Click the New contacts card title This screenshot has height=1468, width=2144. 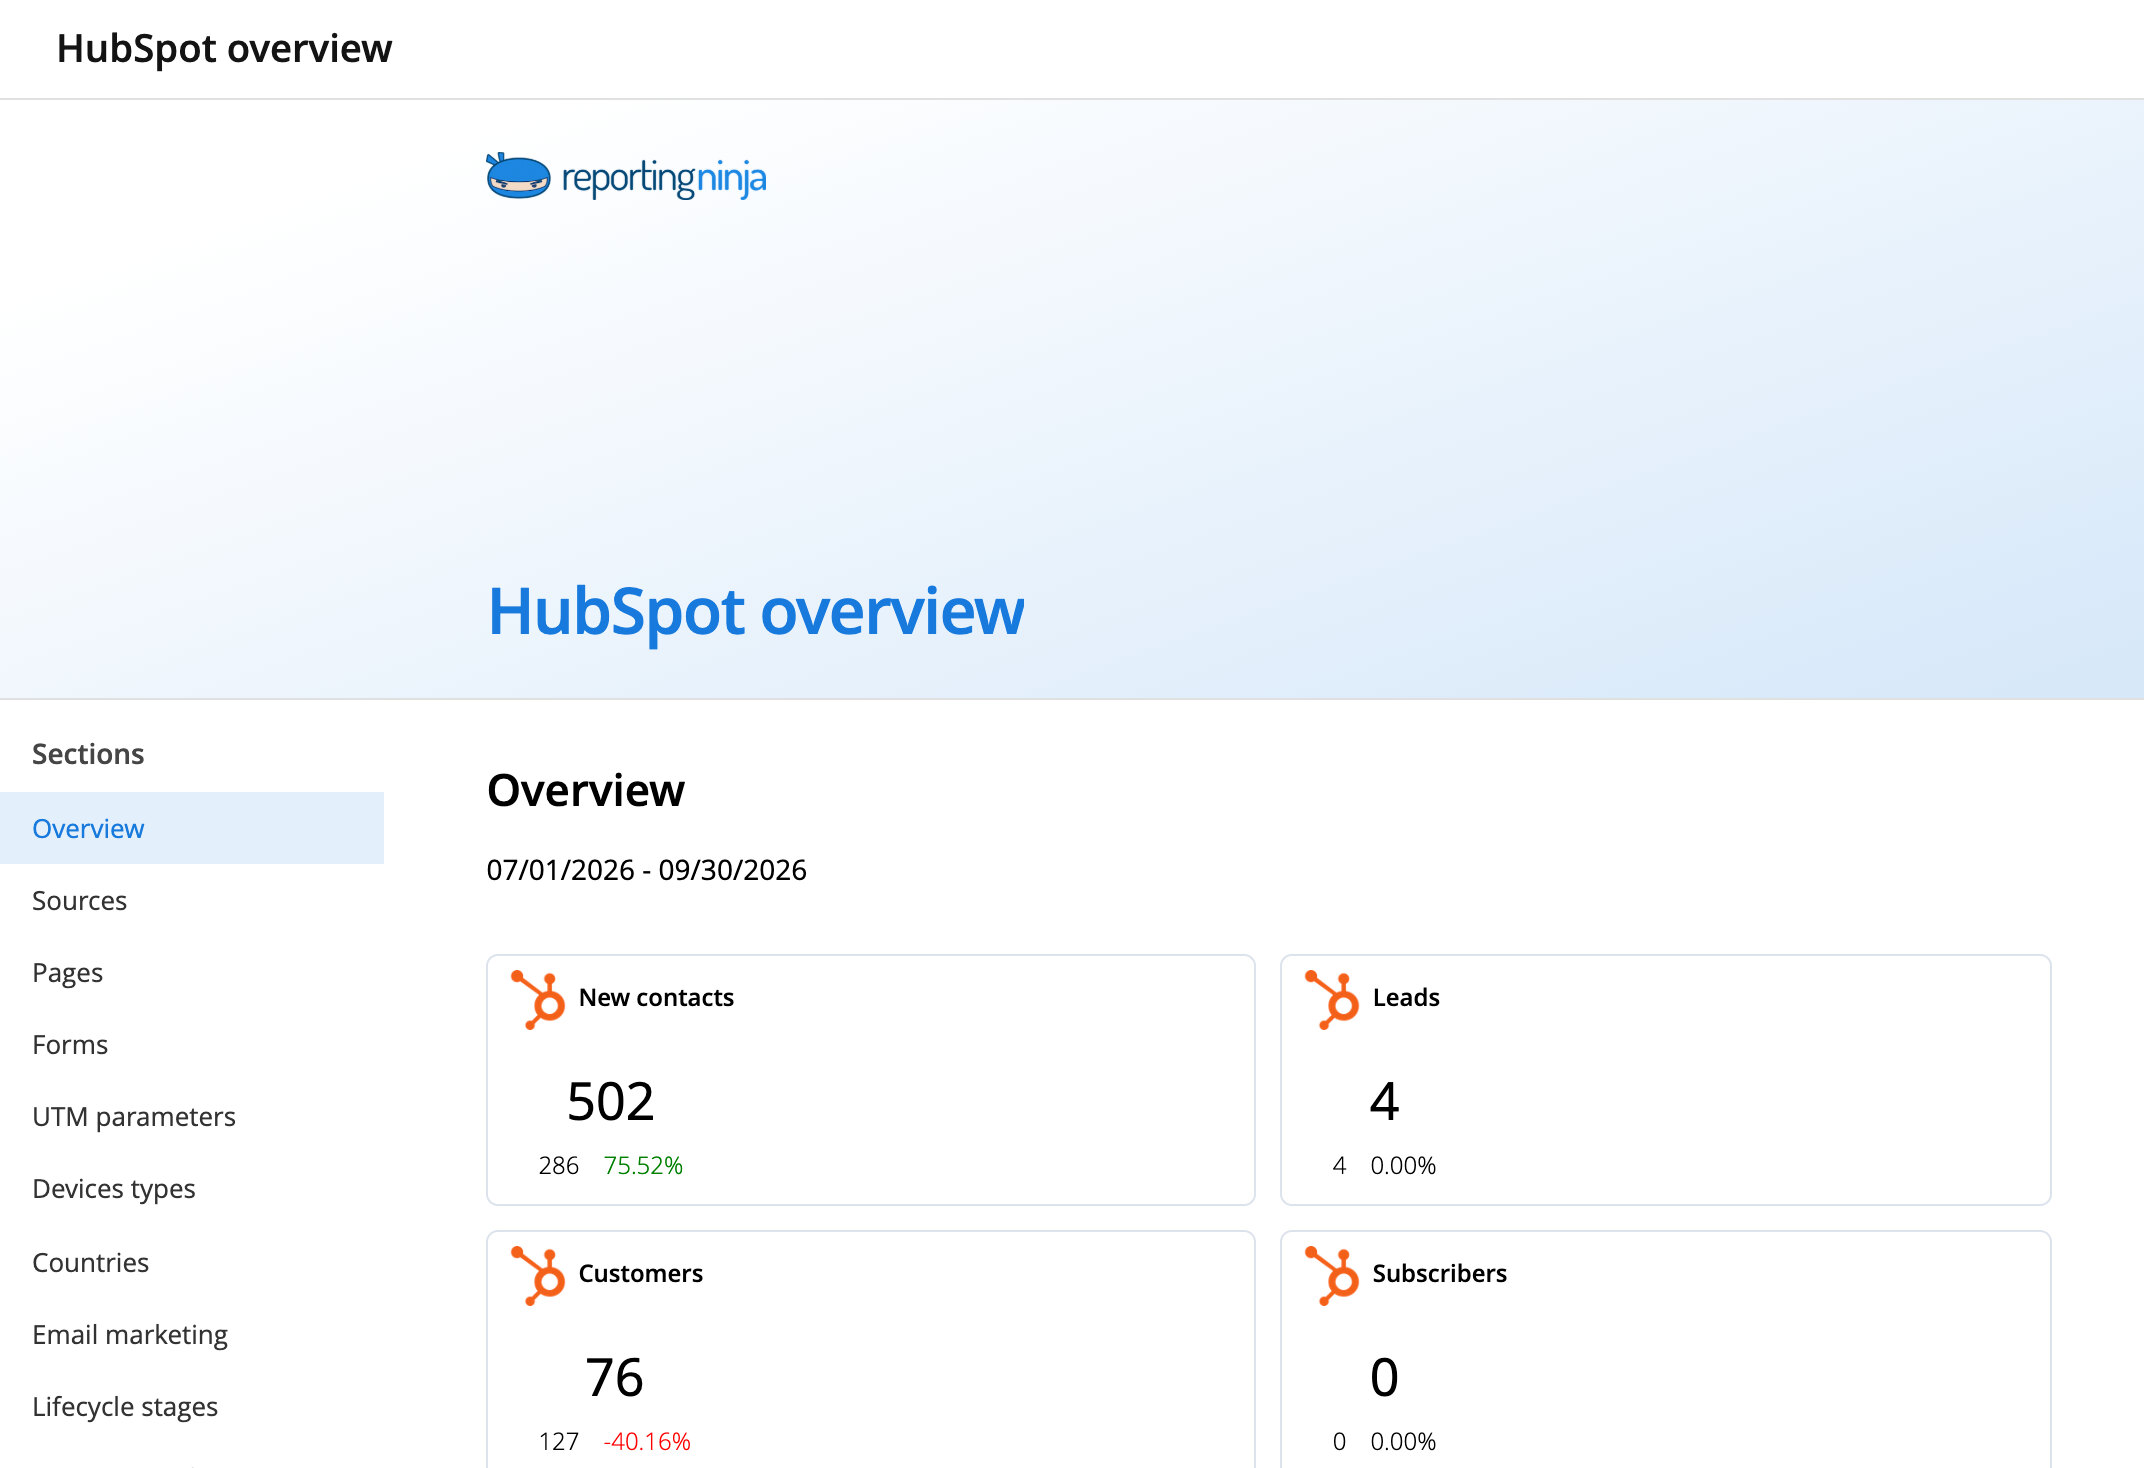pyautogui.click(x=656, y=997)
